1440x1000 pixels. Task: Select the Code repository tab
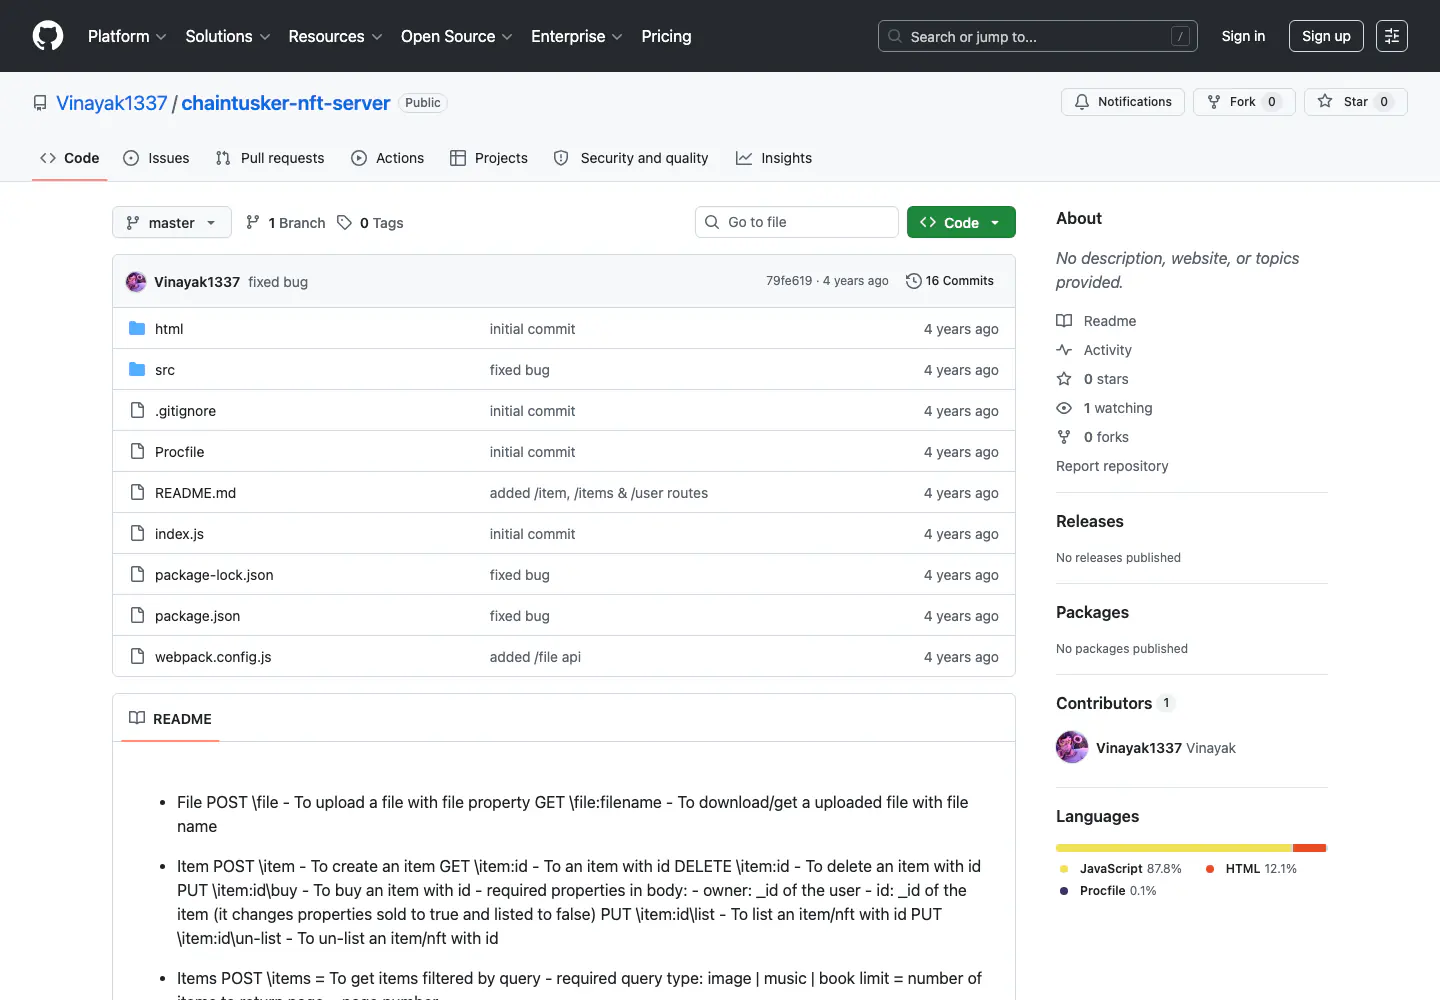click(70, 158)
